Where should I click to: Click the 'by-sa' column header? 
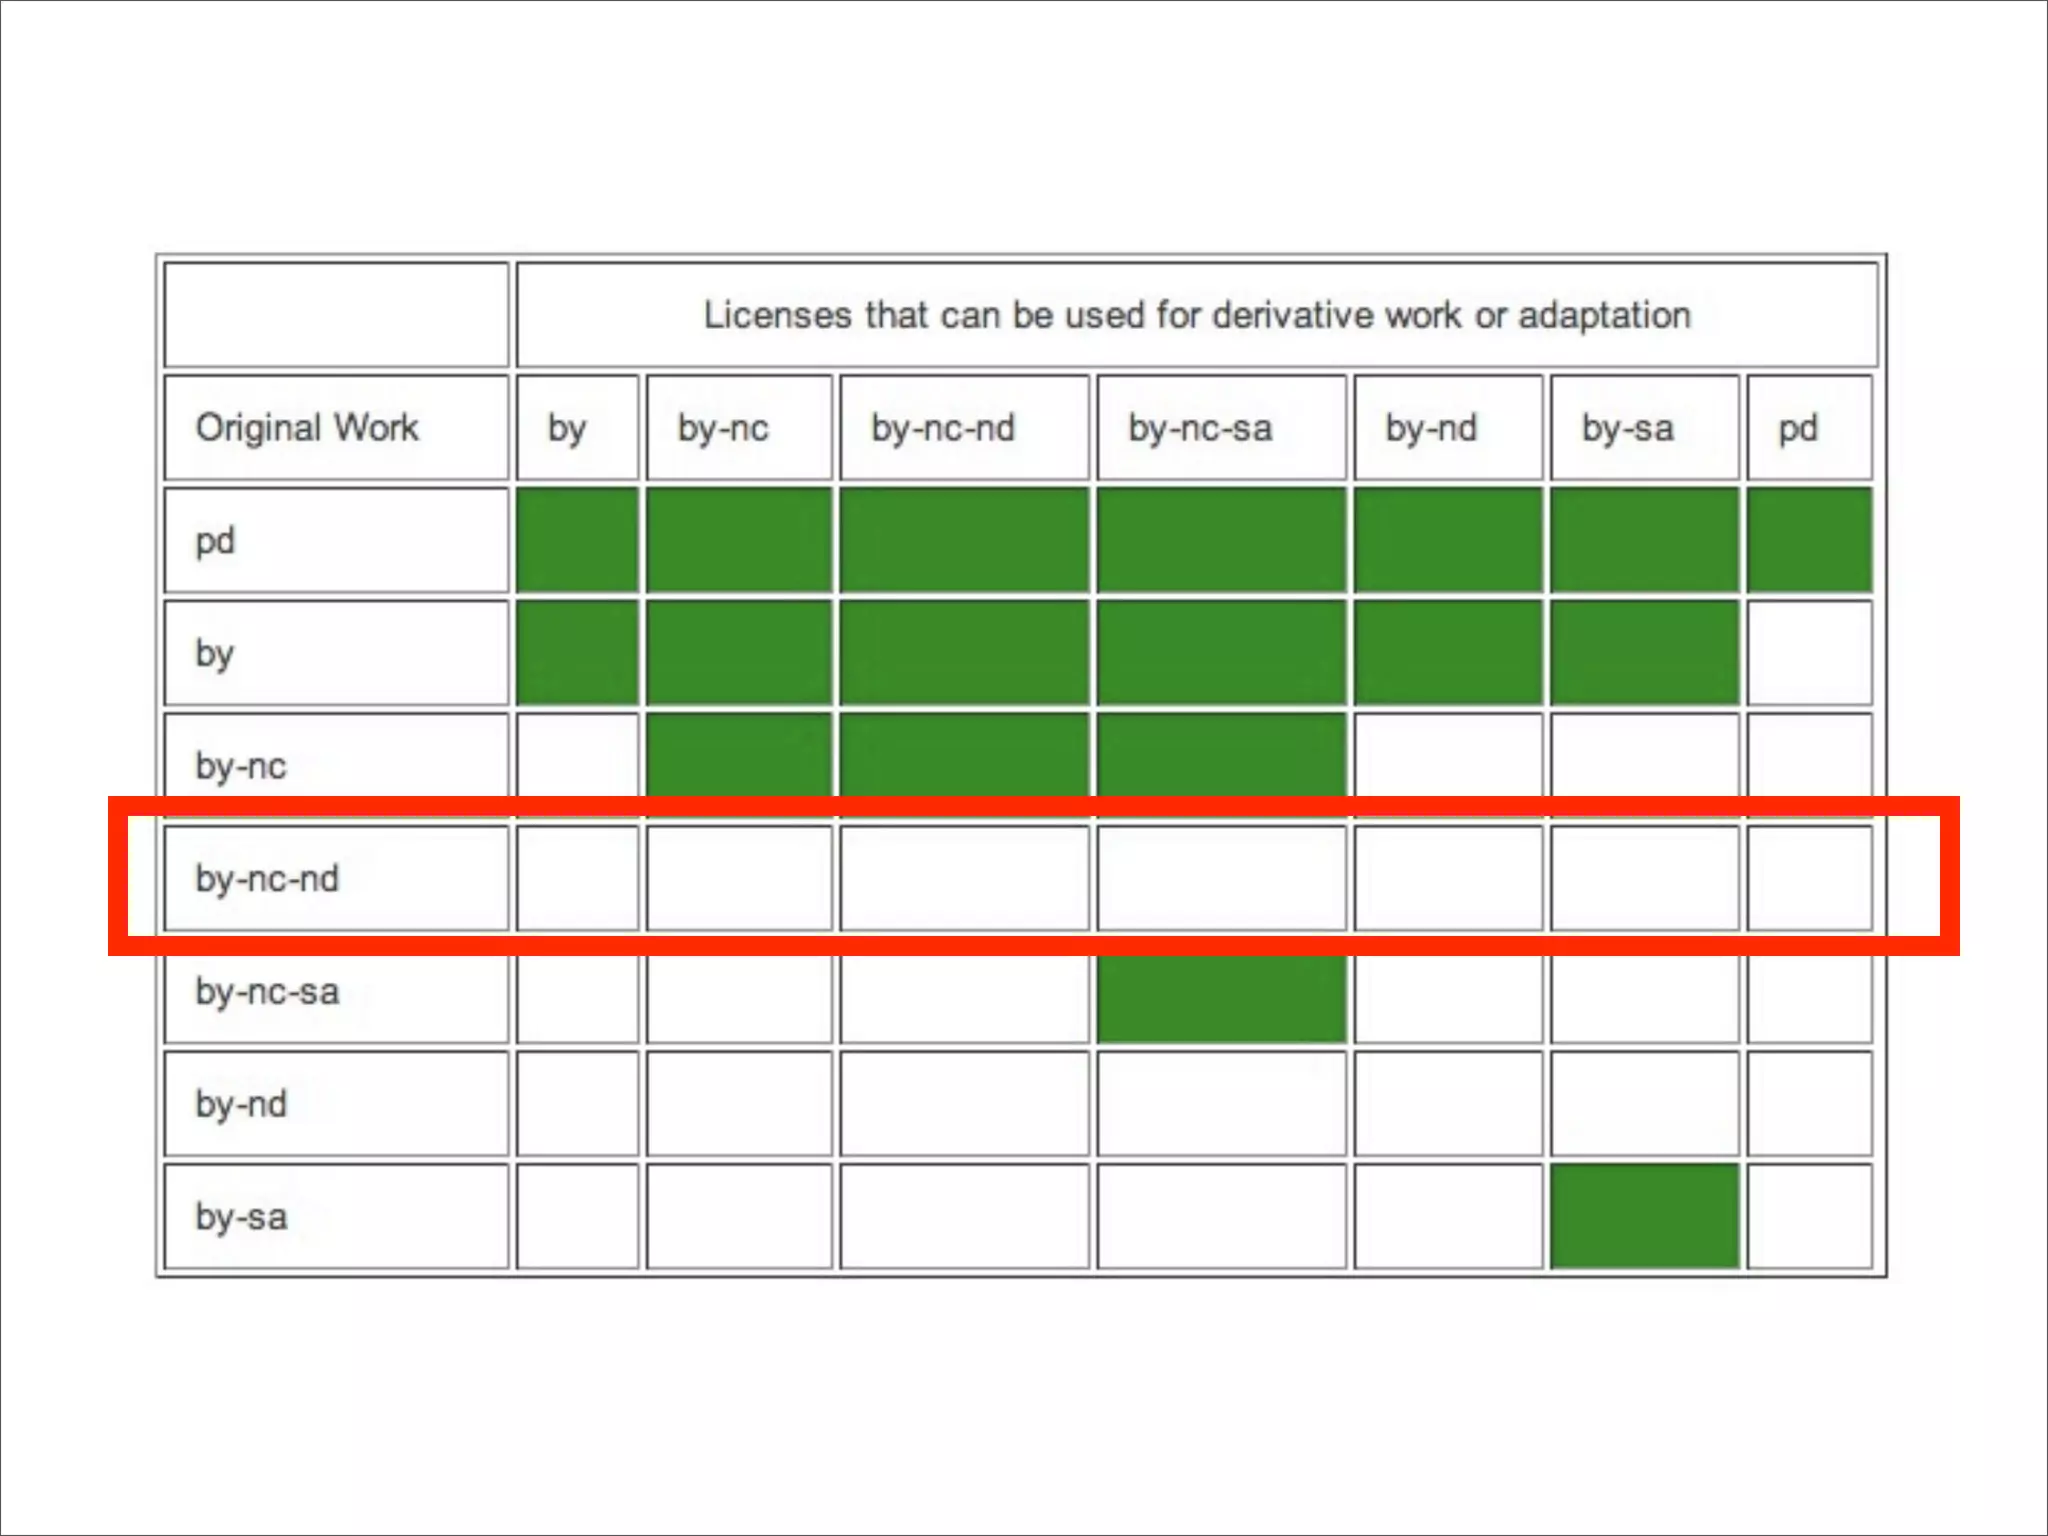click(x=1627, y=428)
